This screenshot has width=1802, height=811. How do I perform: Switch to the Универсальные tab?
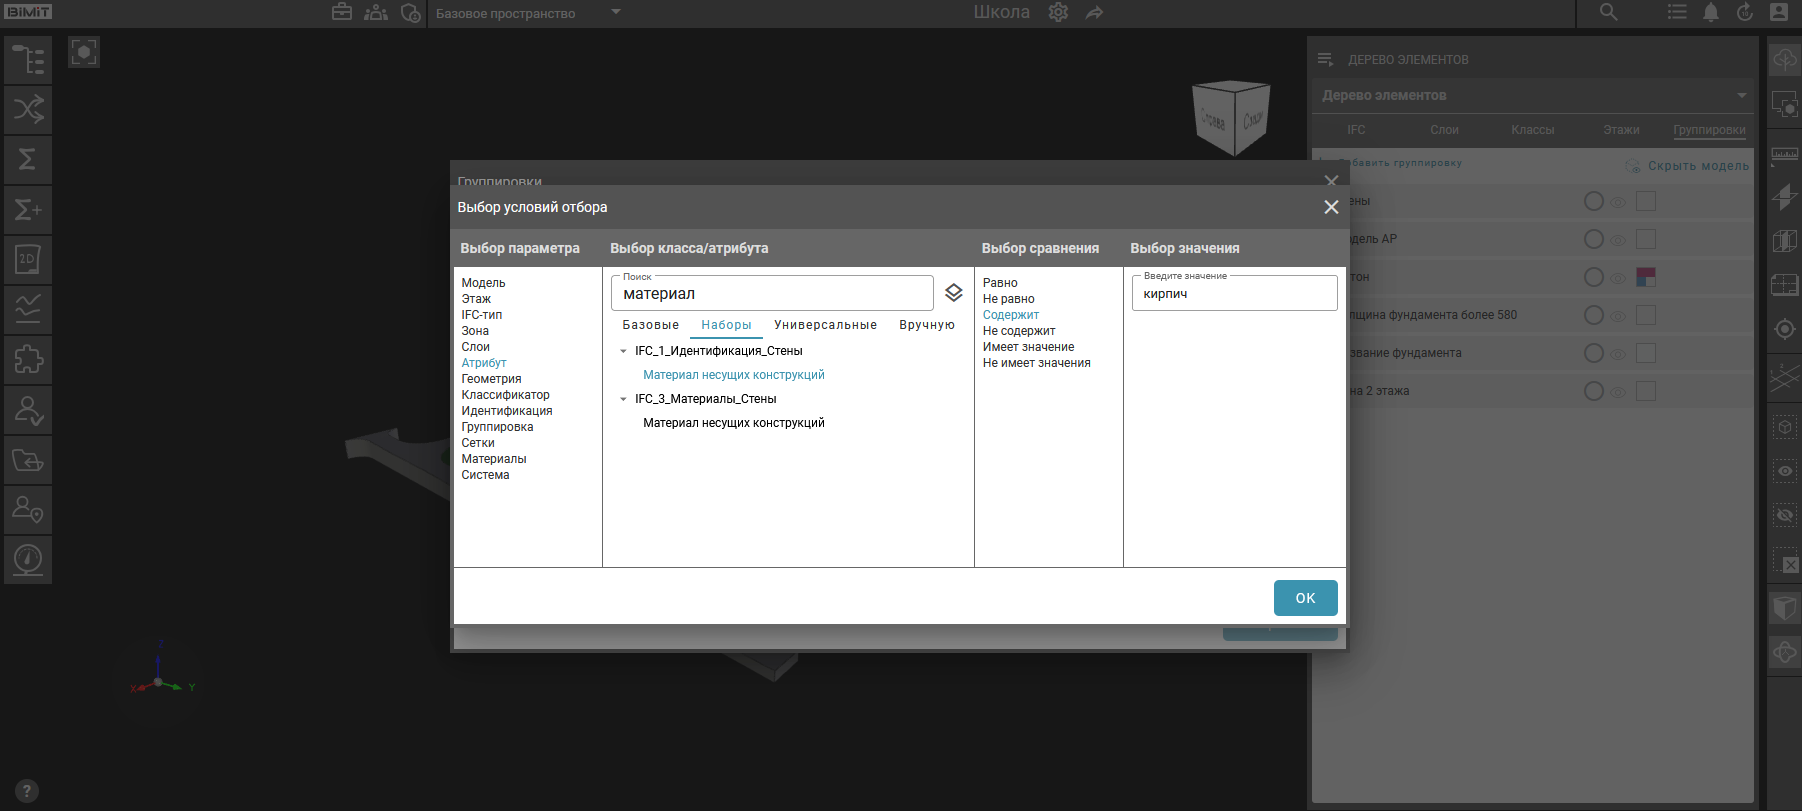[825, 325]
